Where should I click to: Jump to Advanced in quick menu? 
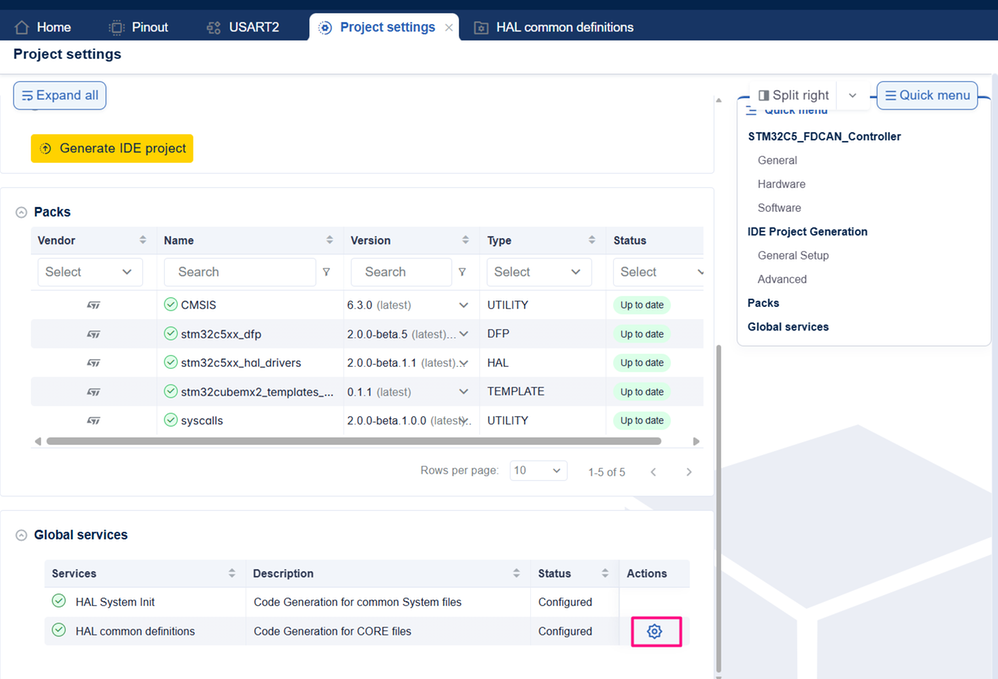[x=782, y=279]
